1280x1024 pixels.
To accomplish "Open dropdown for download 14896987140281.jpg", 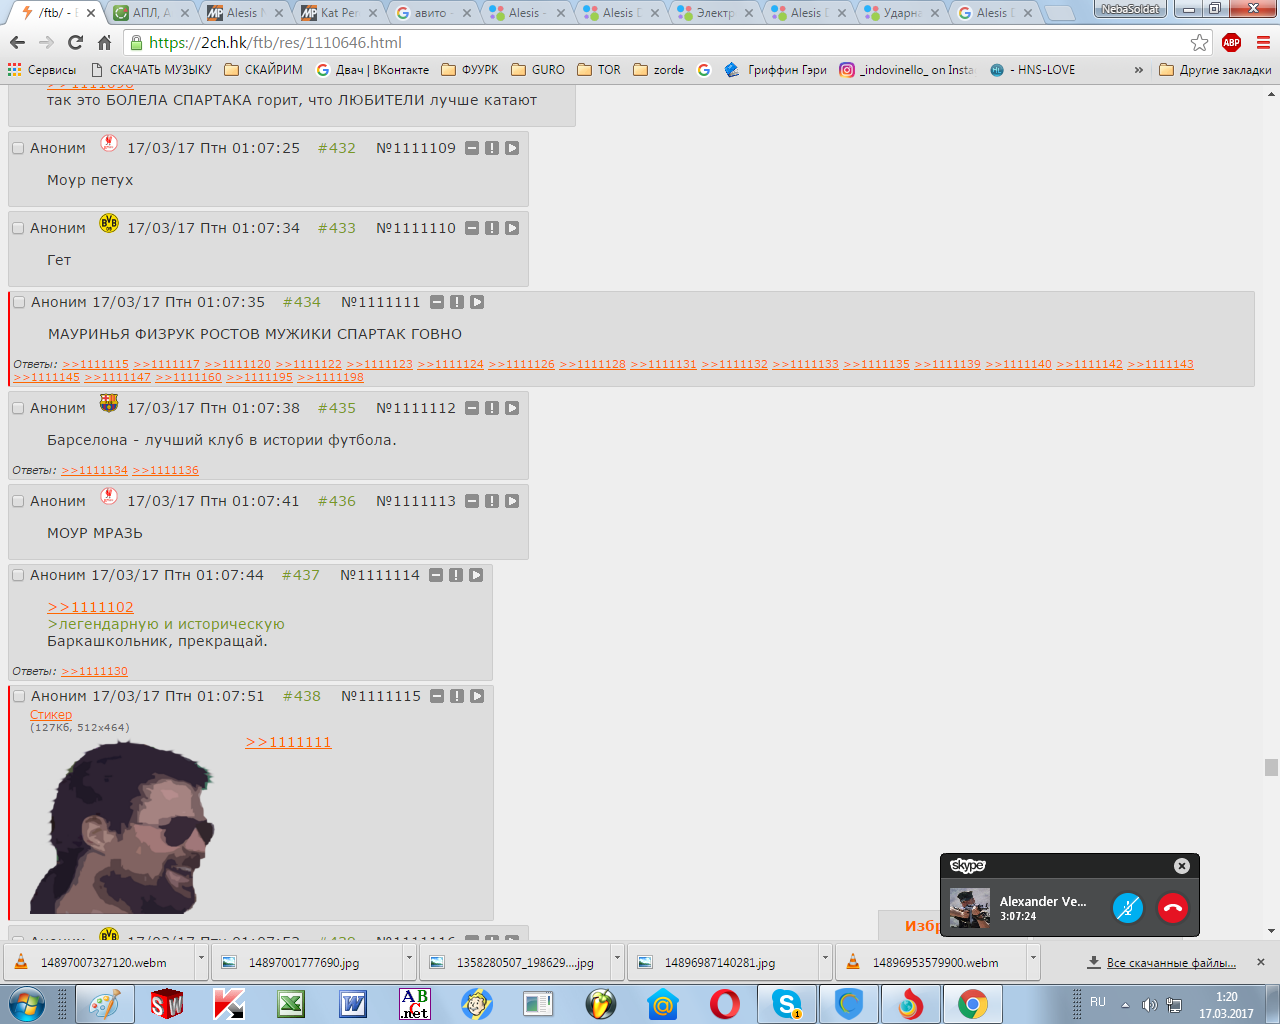I will click(825, 962).
